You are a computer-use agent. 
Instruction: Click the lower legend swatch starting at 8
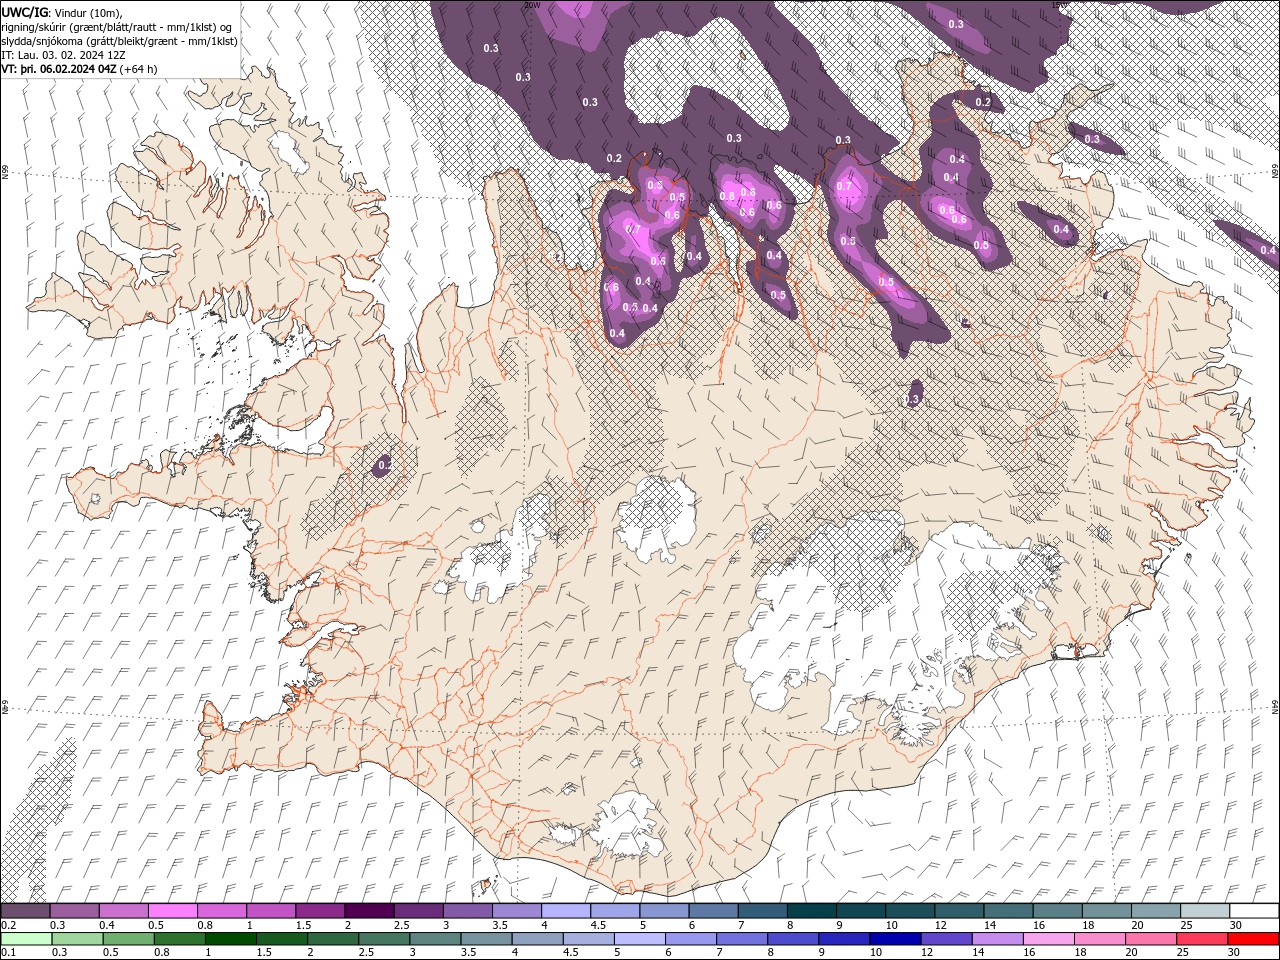point(794,939)
